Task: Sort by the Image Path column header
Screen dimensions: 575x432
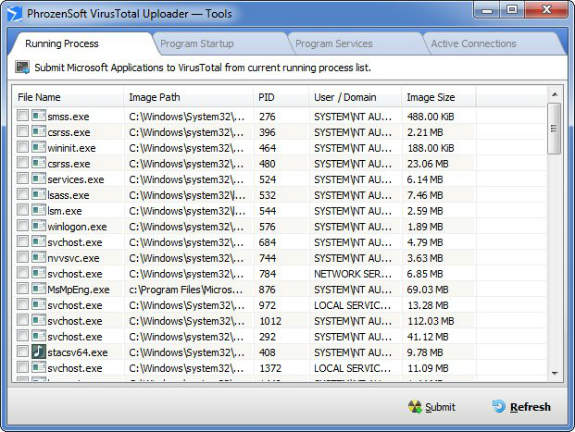Action: [188, 97]
